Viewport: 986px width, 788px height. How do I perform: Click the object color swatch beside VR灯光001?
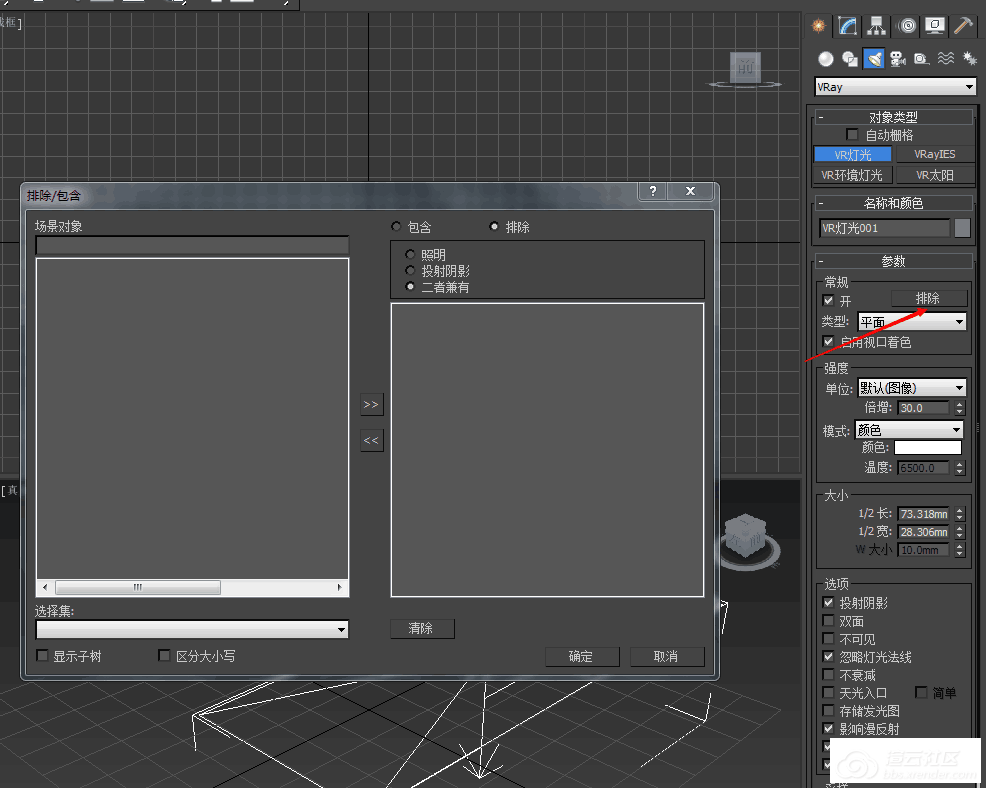tap(962, 228)
